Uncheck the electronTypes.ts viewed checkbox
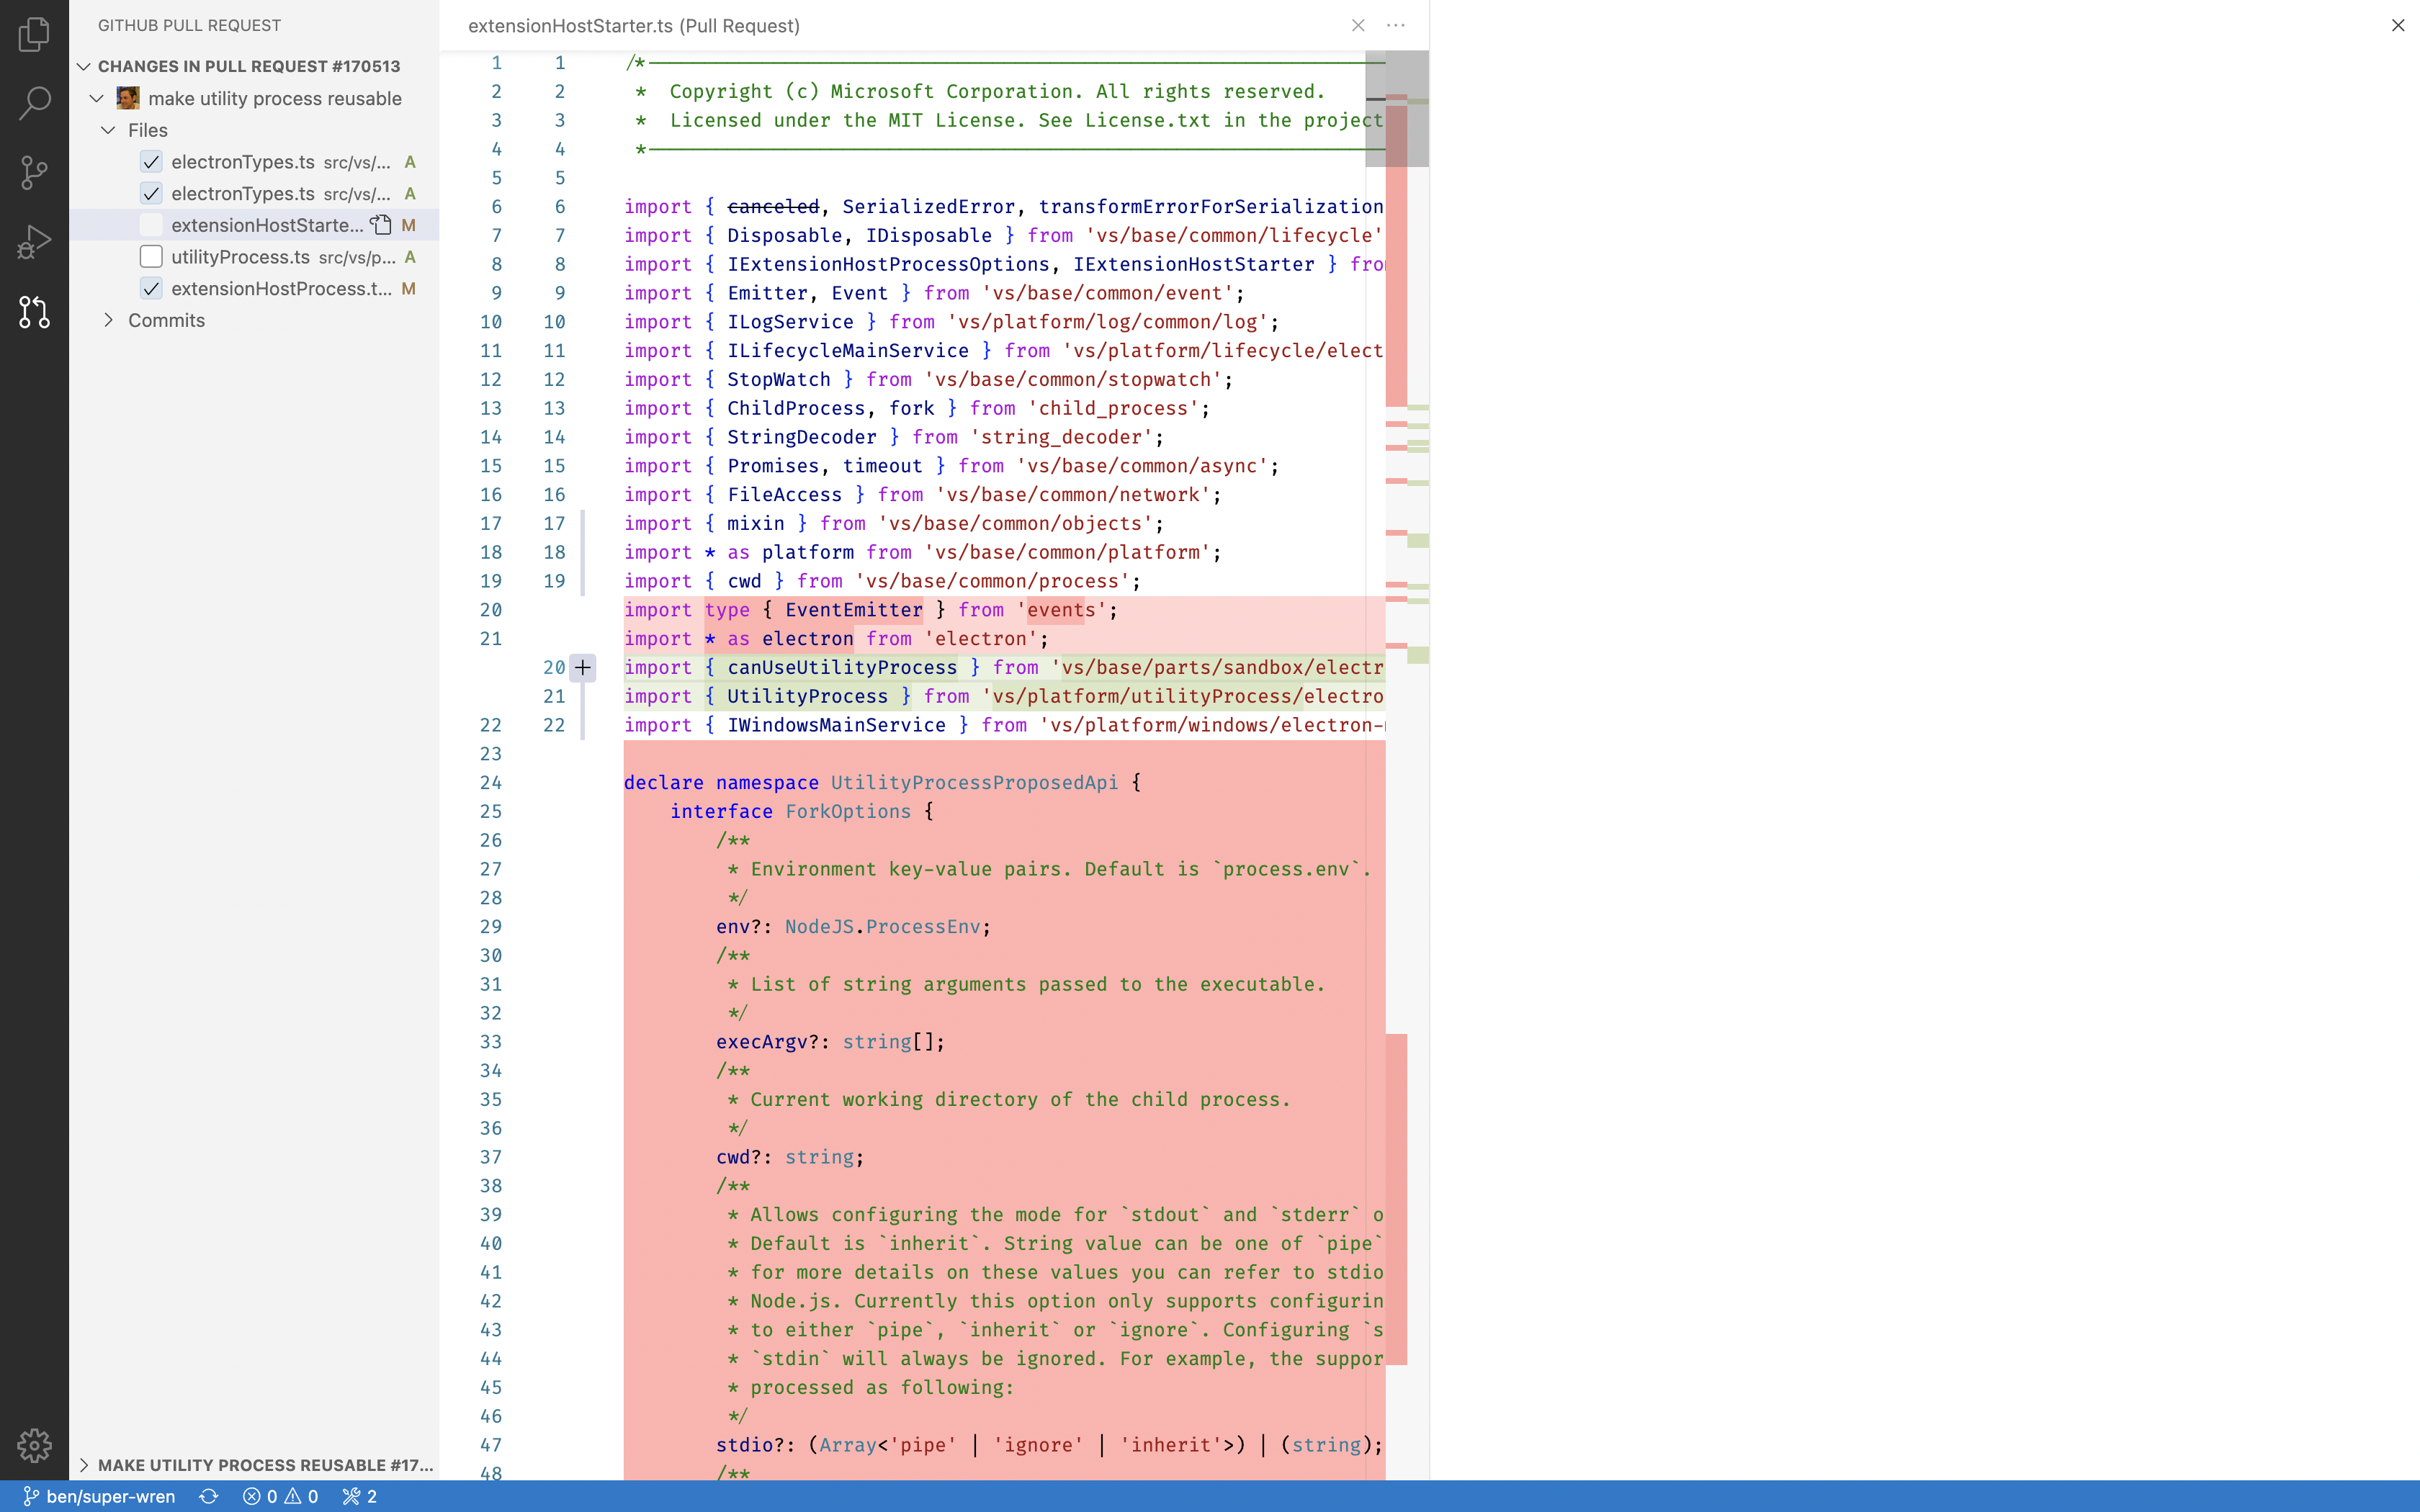This screenshot has height=1512, width=2420. [151, 161]
